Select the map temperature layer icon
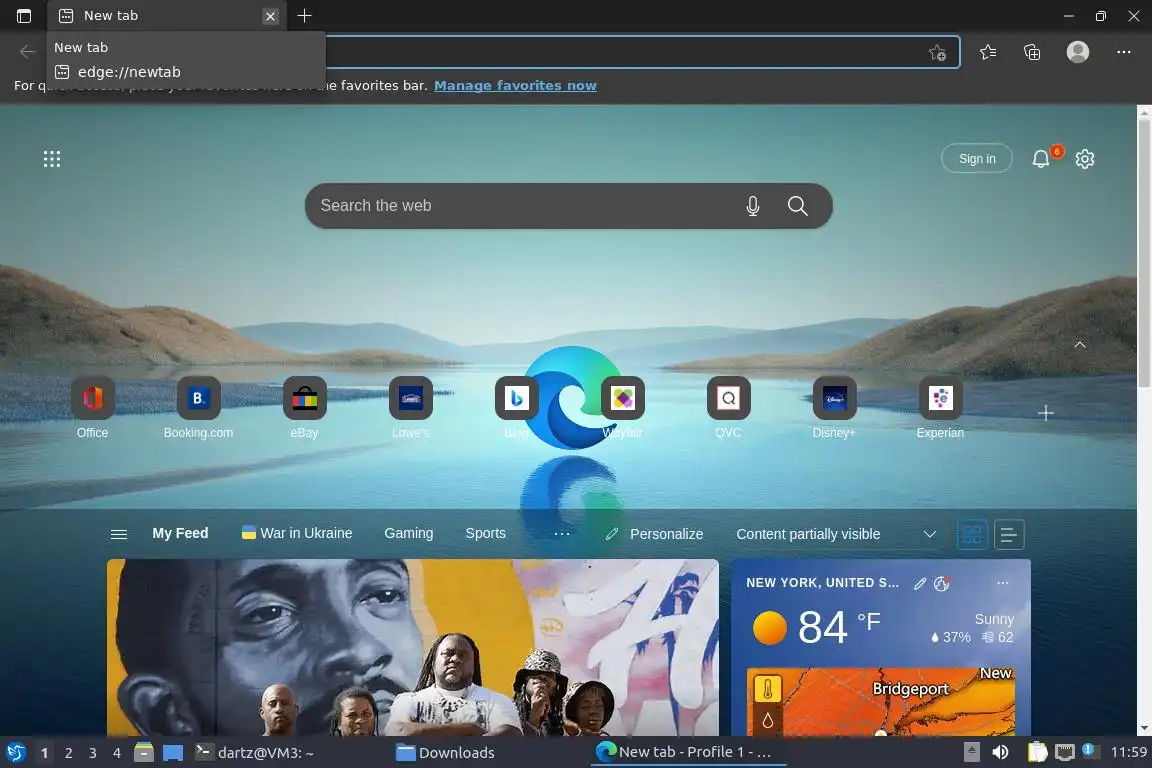Screen dimensions: 1152x768 tap(768, 689)
